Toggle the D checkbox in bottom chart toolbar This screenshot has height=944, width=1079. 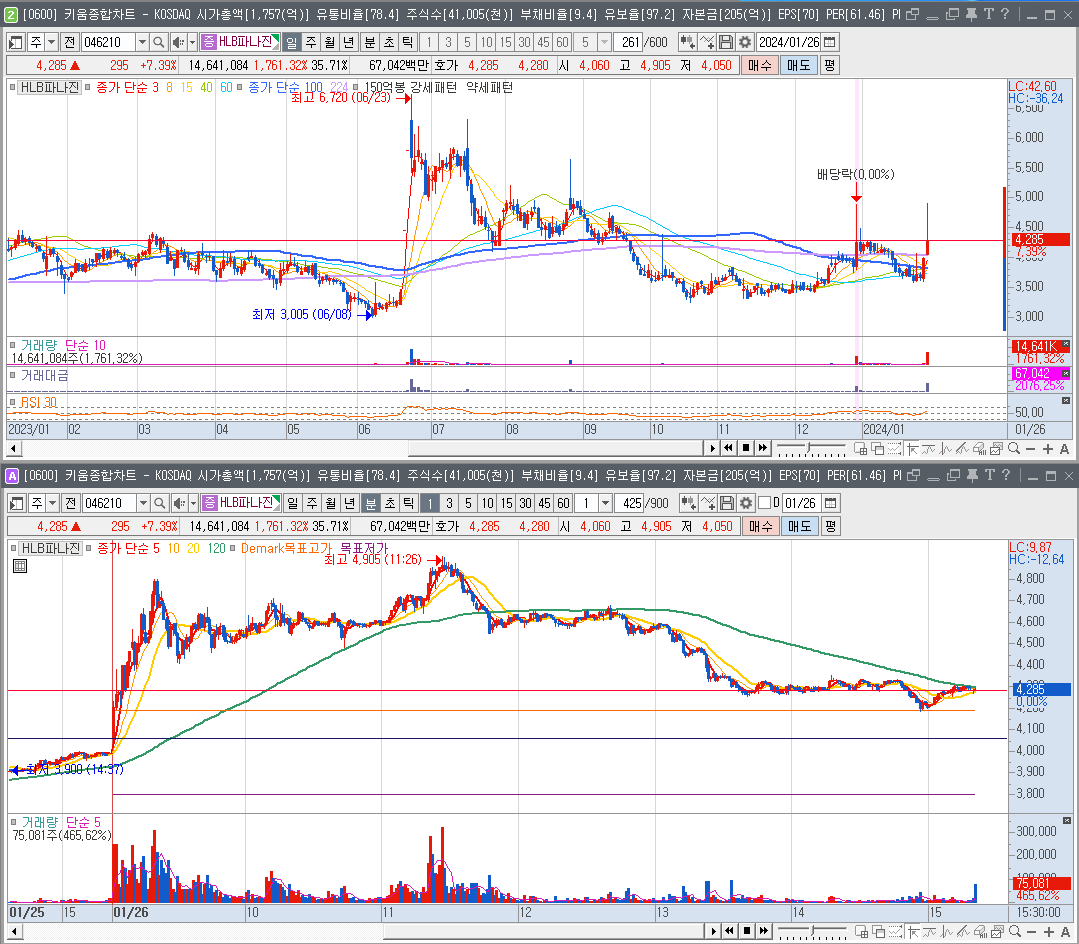pos(764,503)
